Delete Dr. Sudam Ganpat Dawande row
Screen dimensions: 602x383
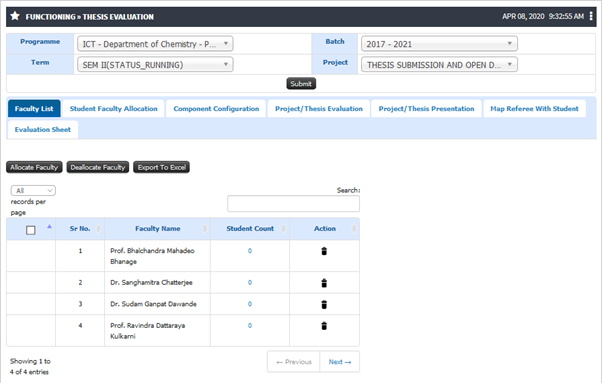tap(324, 304)
